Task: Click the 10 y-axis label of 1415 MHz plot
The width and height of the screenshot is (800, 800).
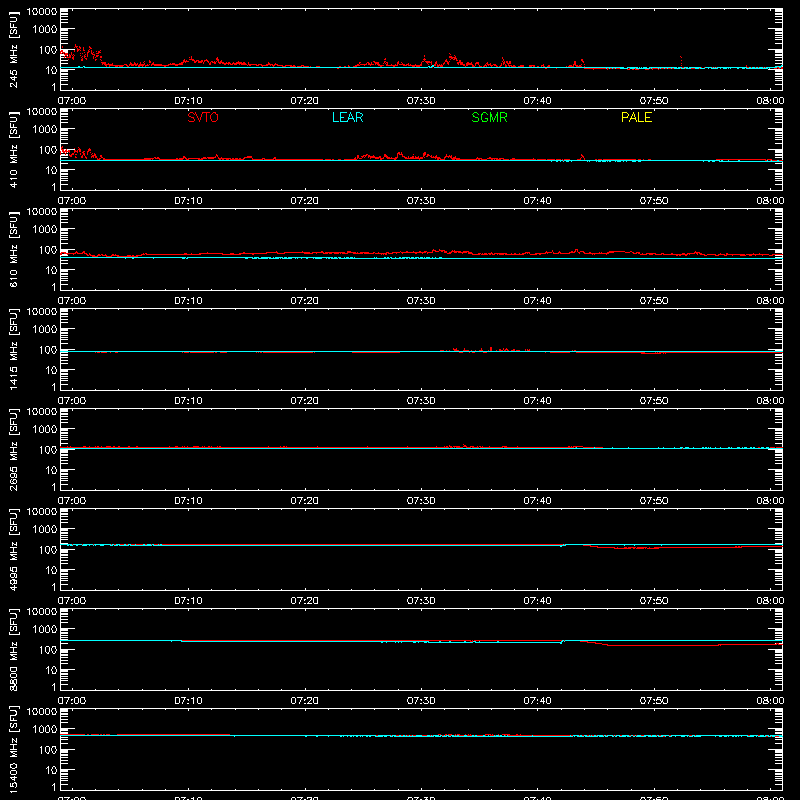Action: (x=52, y=370)
